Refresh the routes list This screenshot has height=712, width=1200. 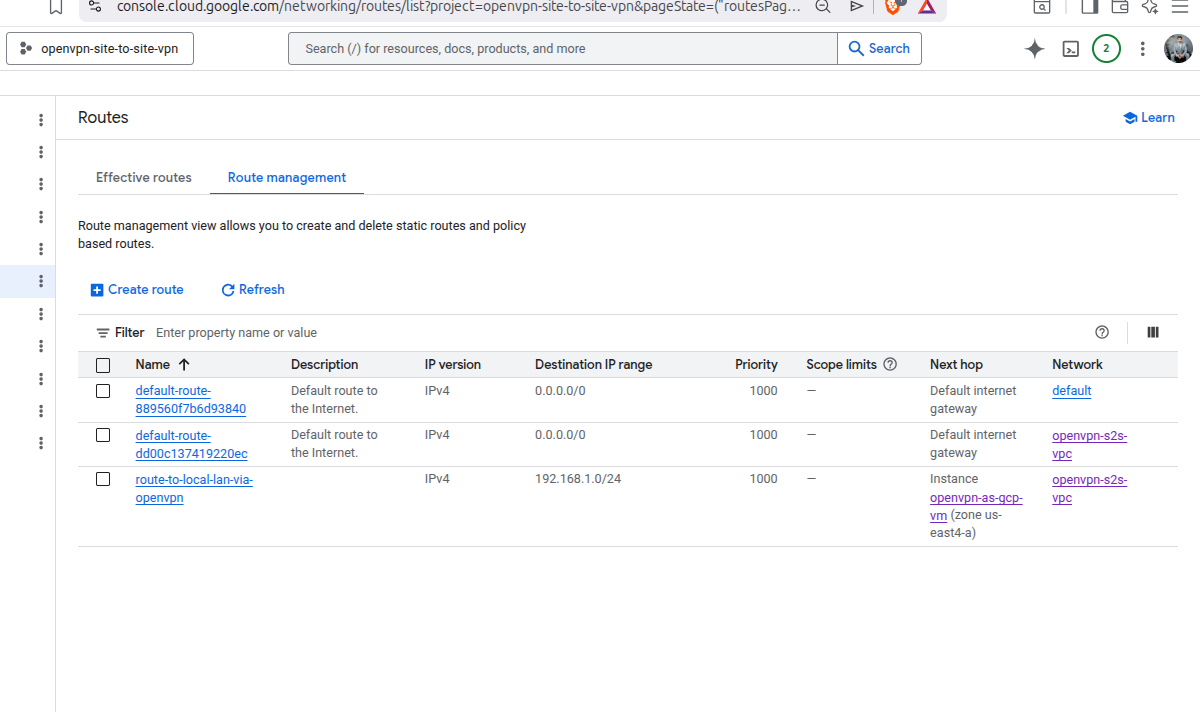[253, 290]
